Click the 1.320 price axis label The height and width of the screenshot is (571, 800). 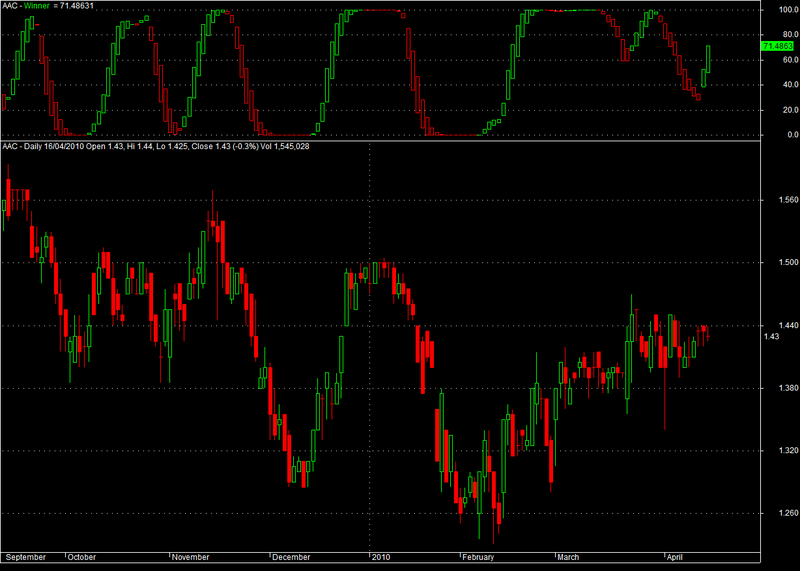tap(788, 451)
